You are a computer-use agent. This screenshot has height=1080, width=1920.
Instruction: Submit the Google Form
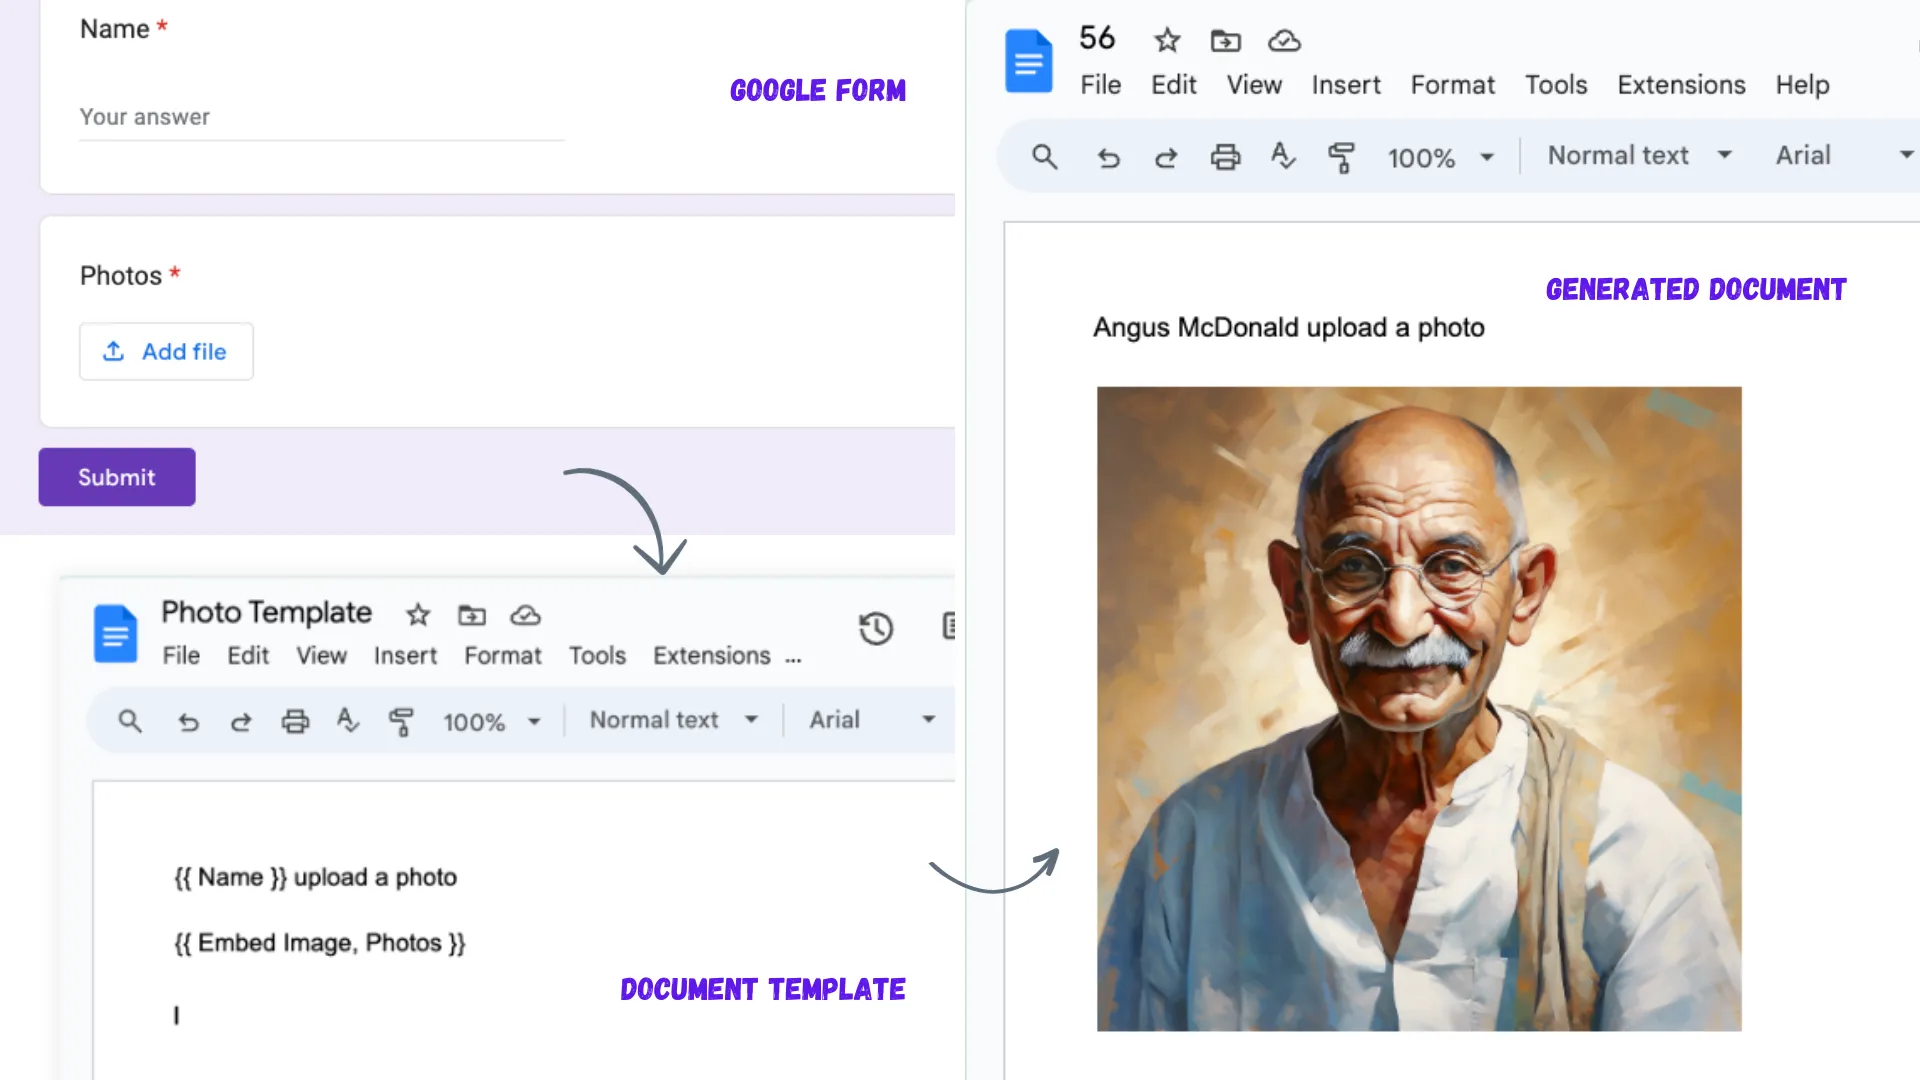tap(116, 477)
